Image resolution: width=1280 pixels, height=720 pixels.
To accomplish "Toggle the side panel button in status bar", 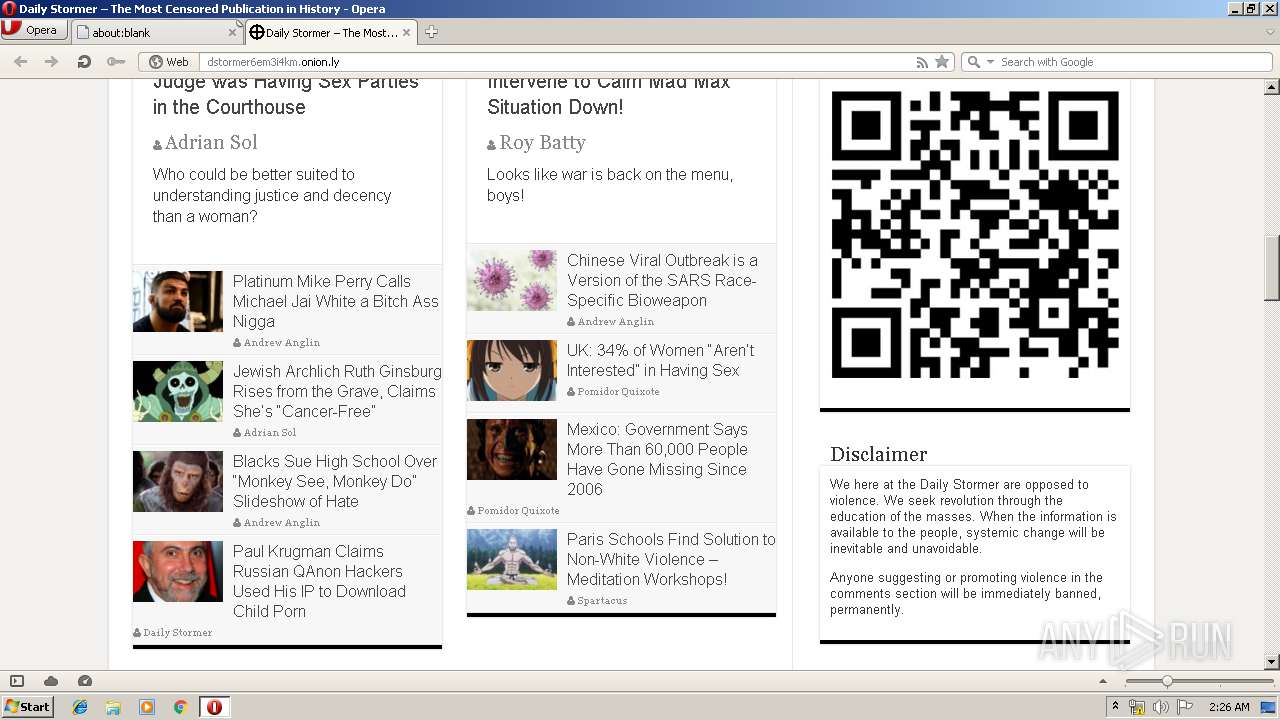I will pyautogui.click(x=17, y=681).
